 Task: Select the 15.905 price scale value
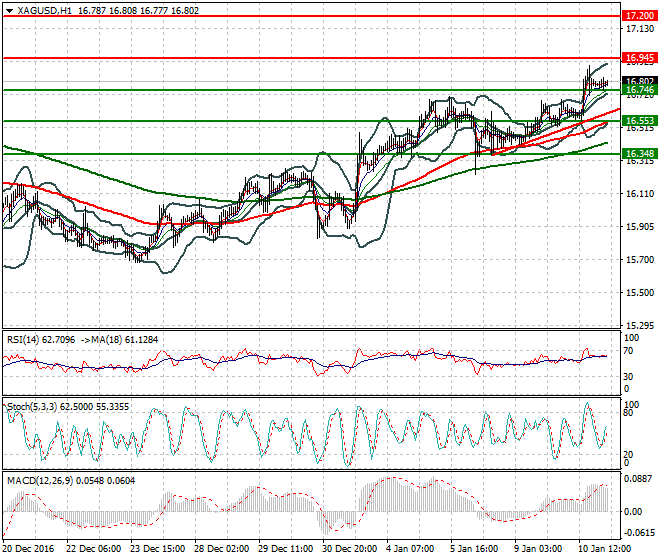640,227
